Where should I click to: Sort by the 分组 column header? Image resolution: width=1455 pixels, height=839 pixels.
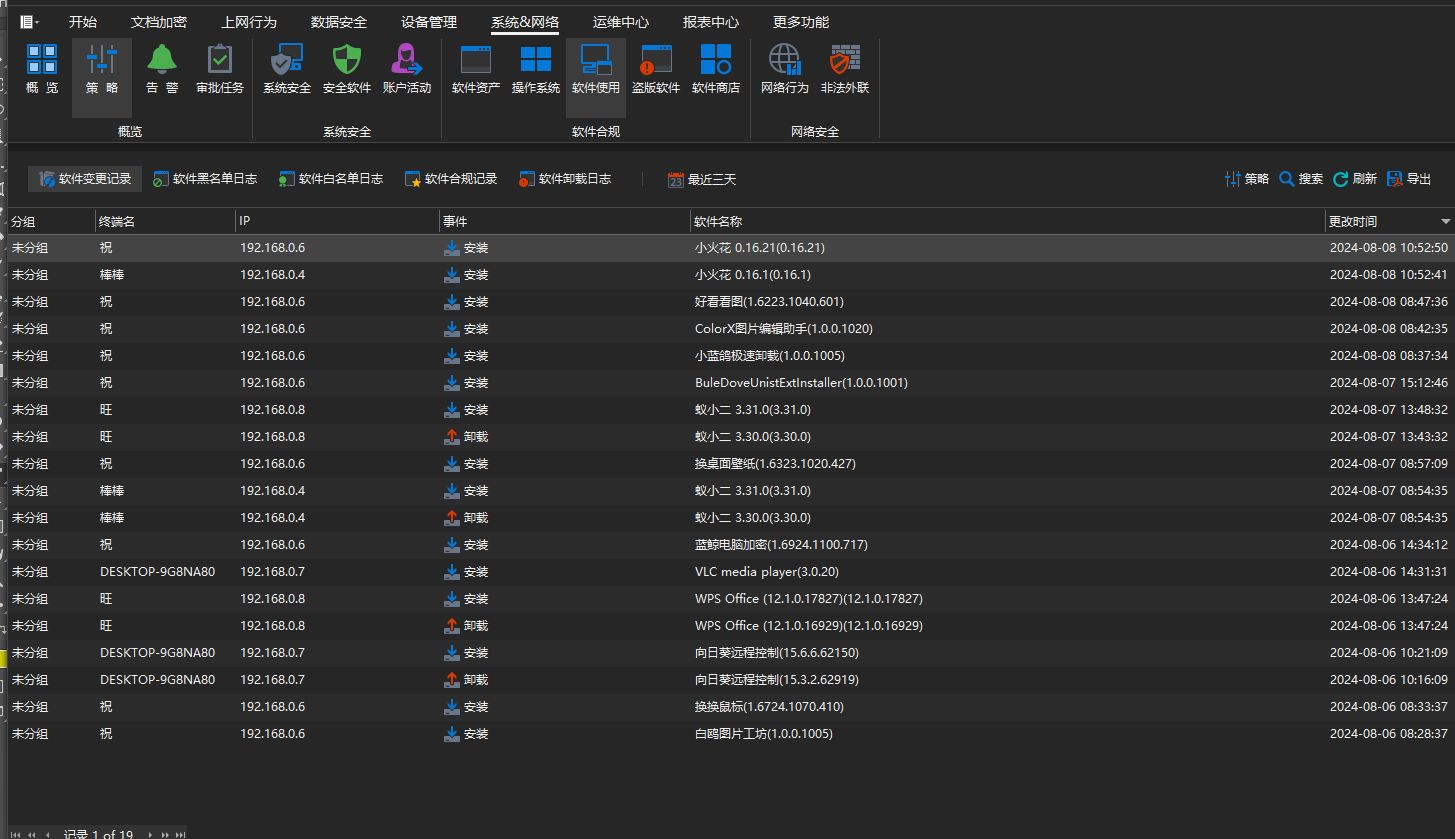coord(51,222)
